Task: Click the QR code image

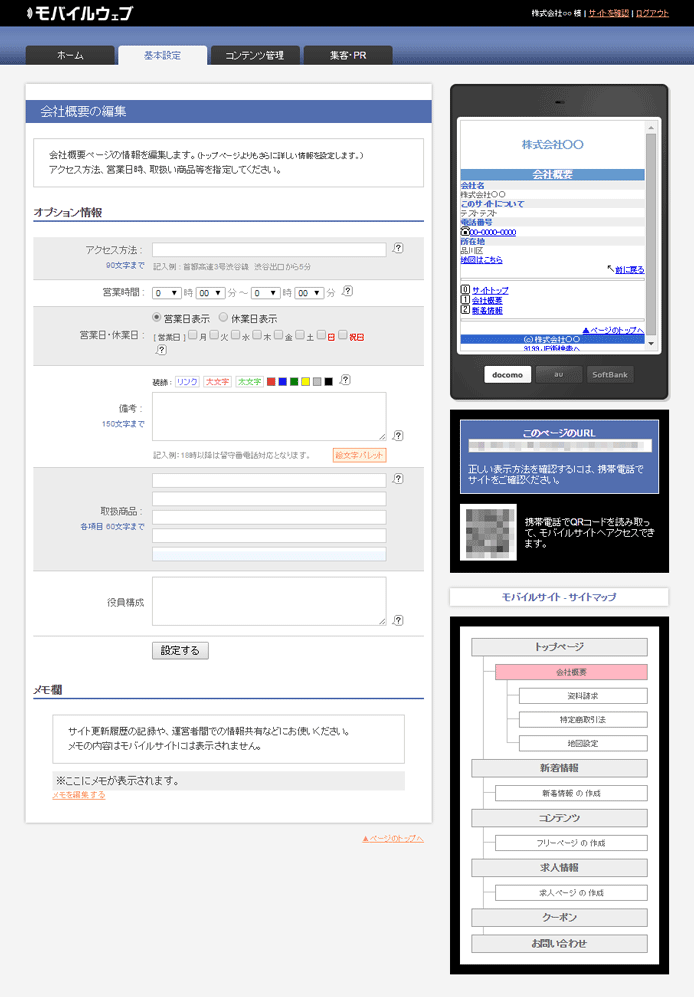Action: [489, 532]
